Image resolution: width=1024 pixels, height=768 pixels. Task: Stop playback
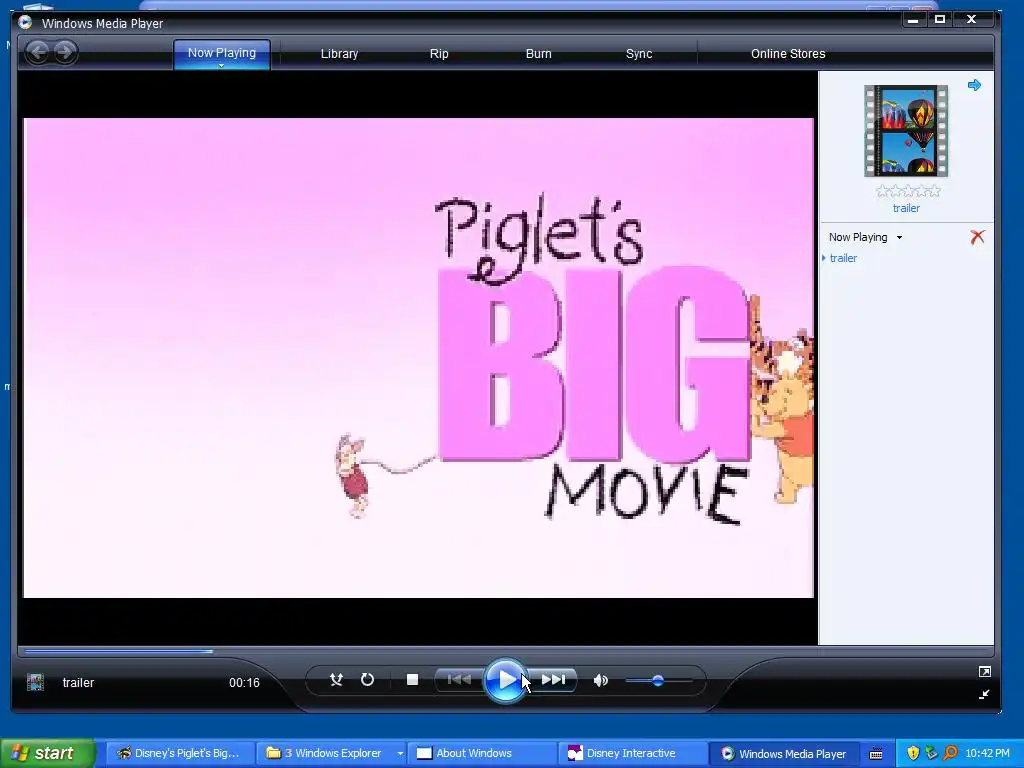pyautogui.click(x=412, y=680)
